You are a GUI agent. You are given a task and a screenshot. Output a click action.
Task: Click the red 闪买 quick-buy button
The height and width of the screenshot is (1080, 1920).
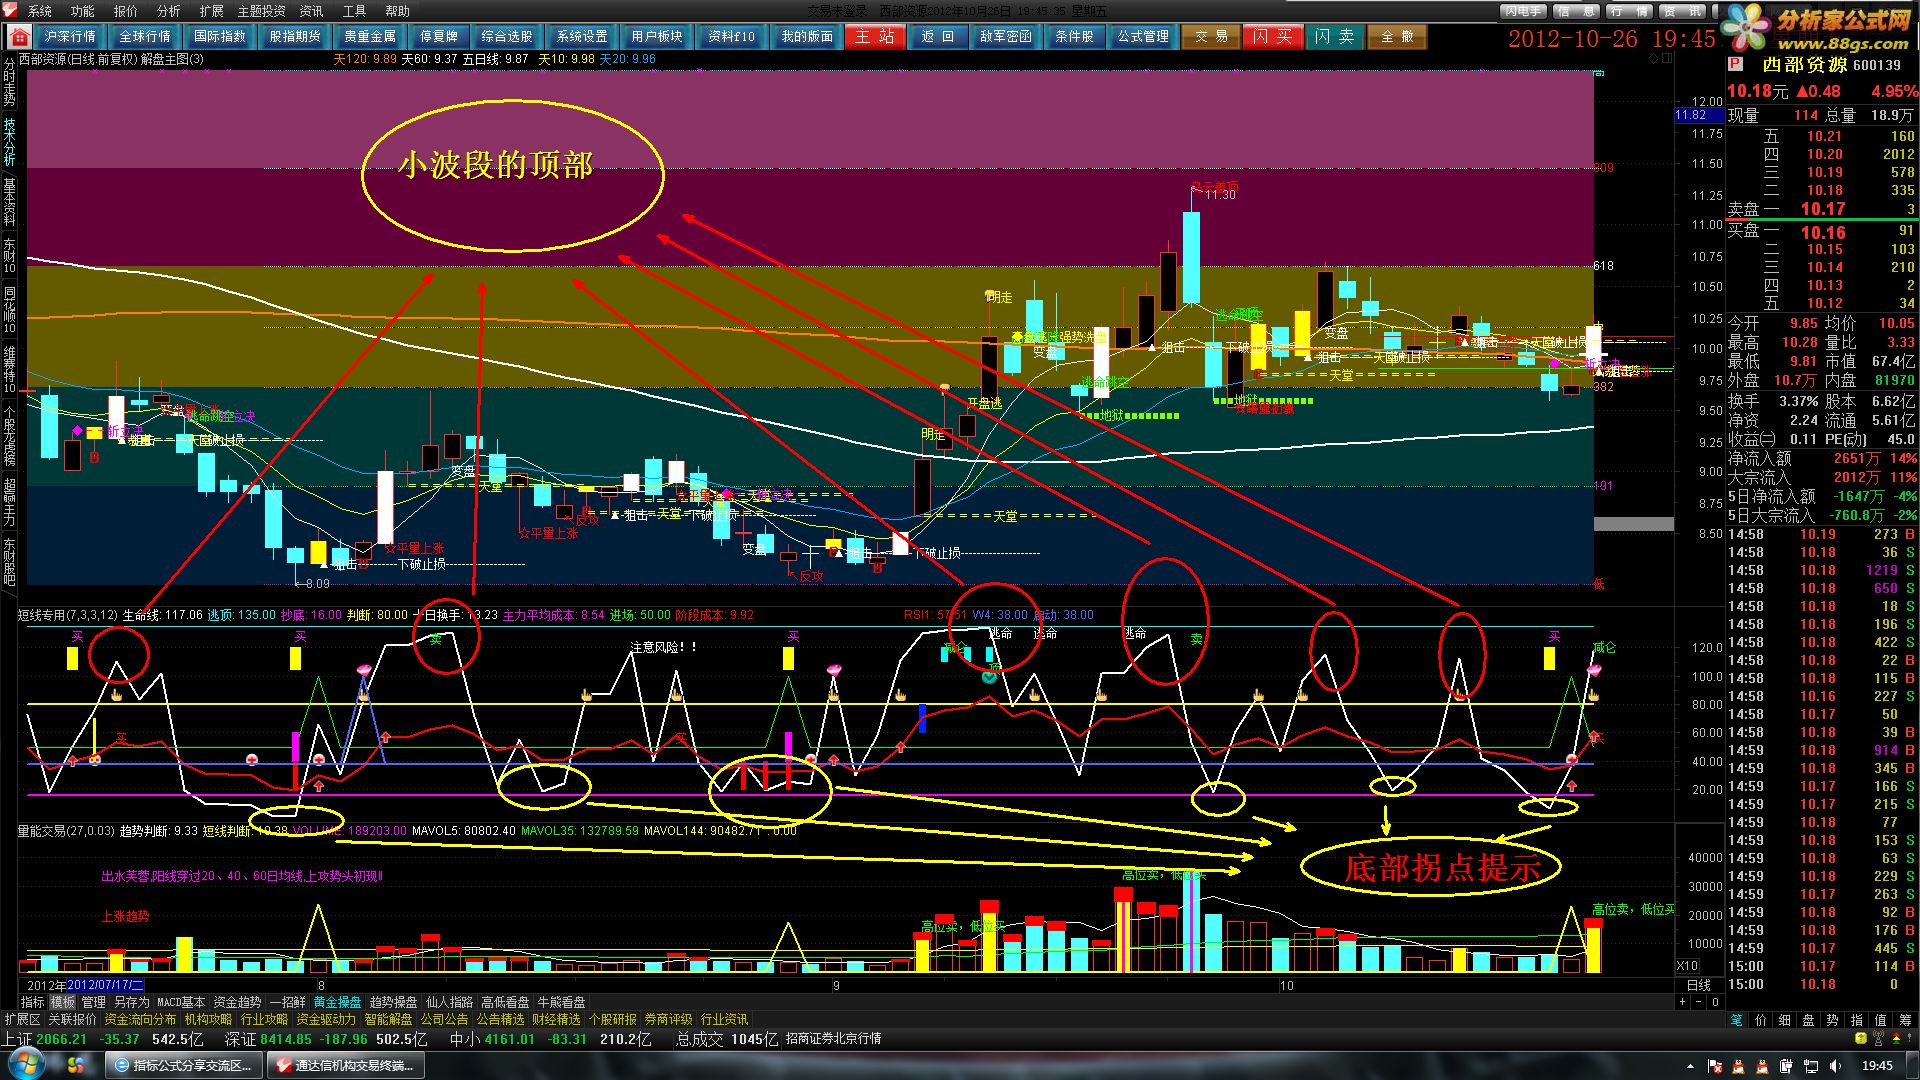pos(1272,36)
